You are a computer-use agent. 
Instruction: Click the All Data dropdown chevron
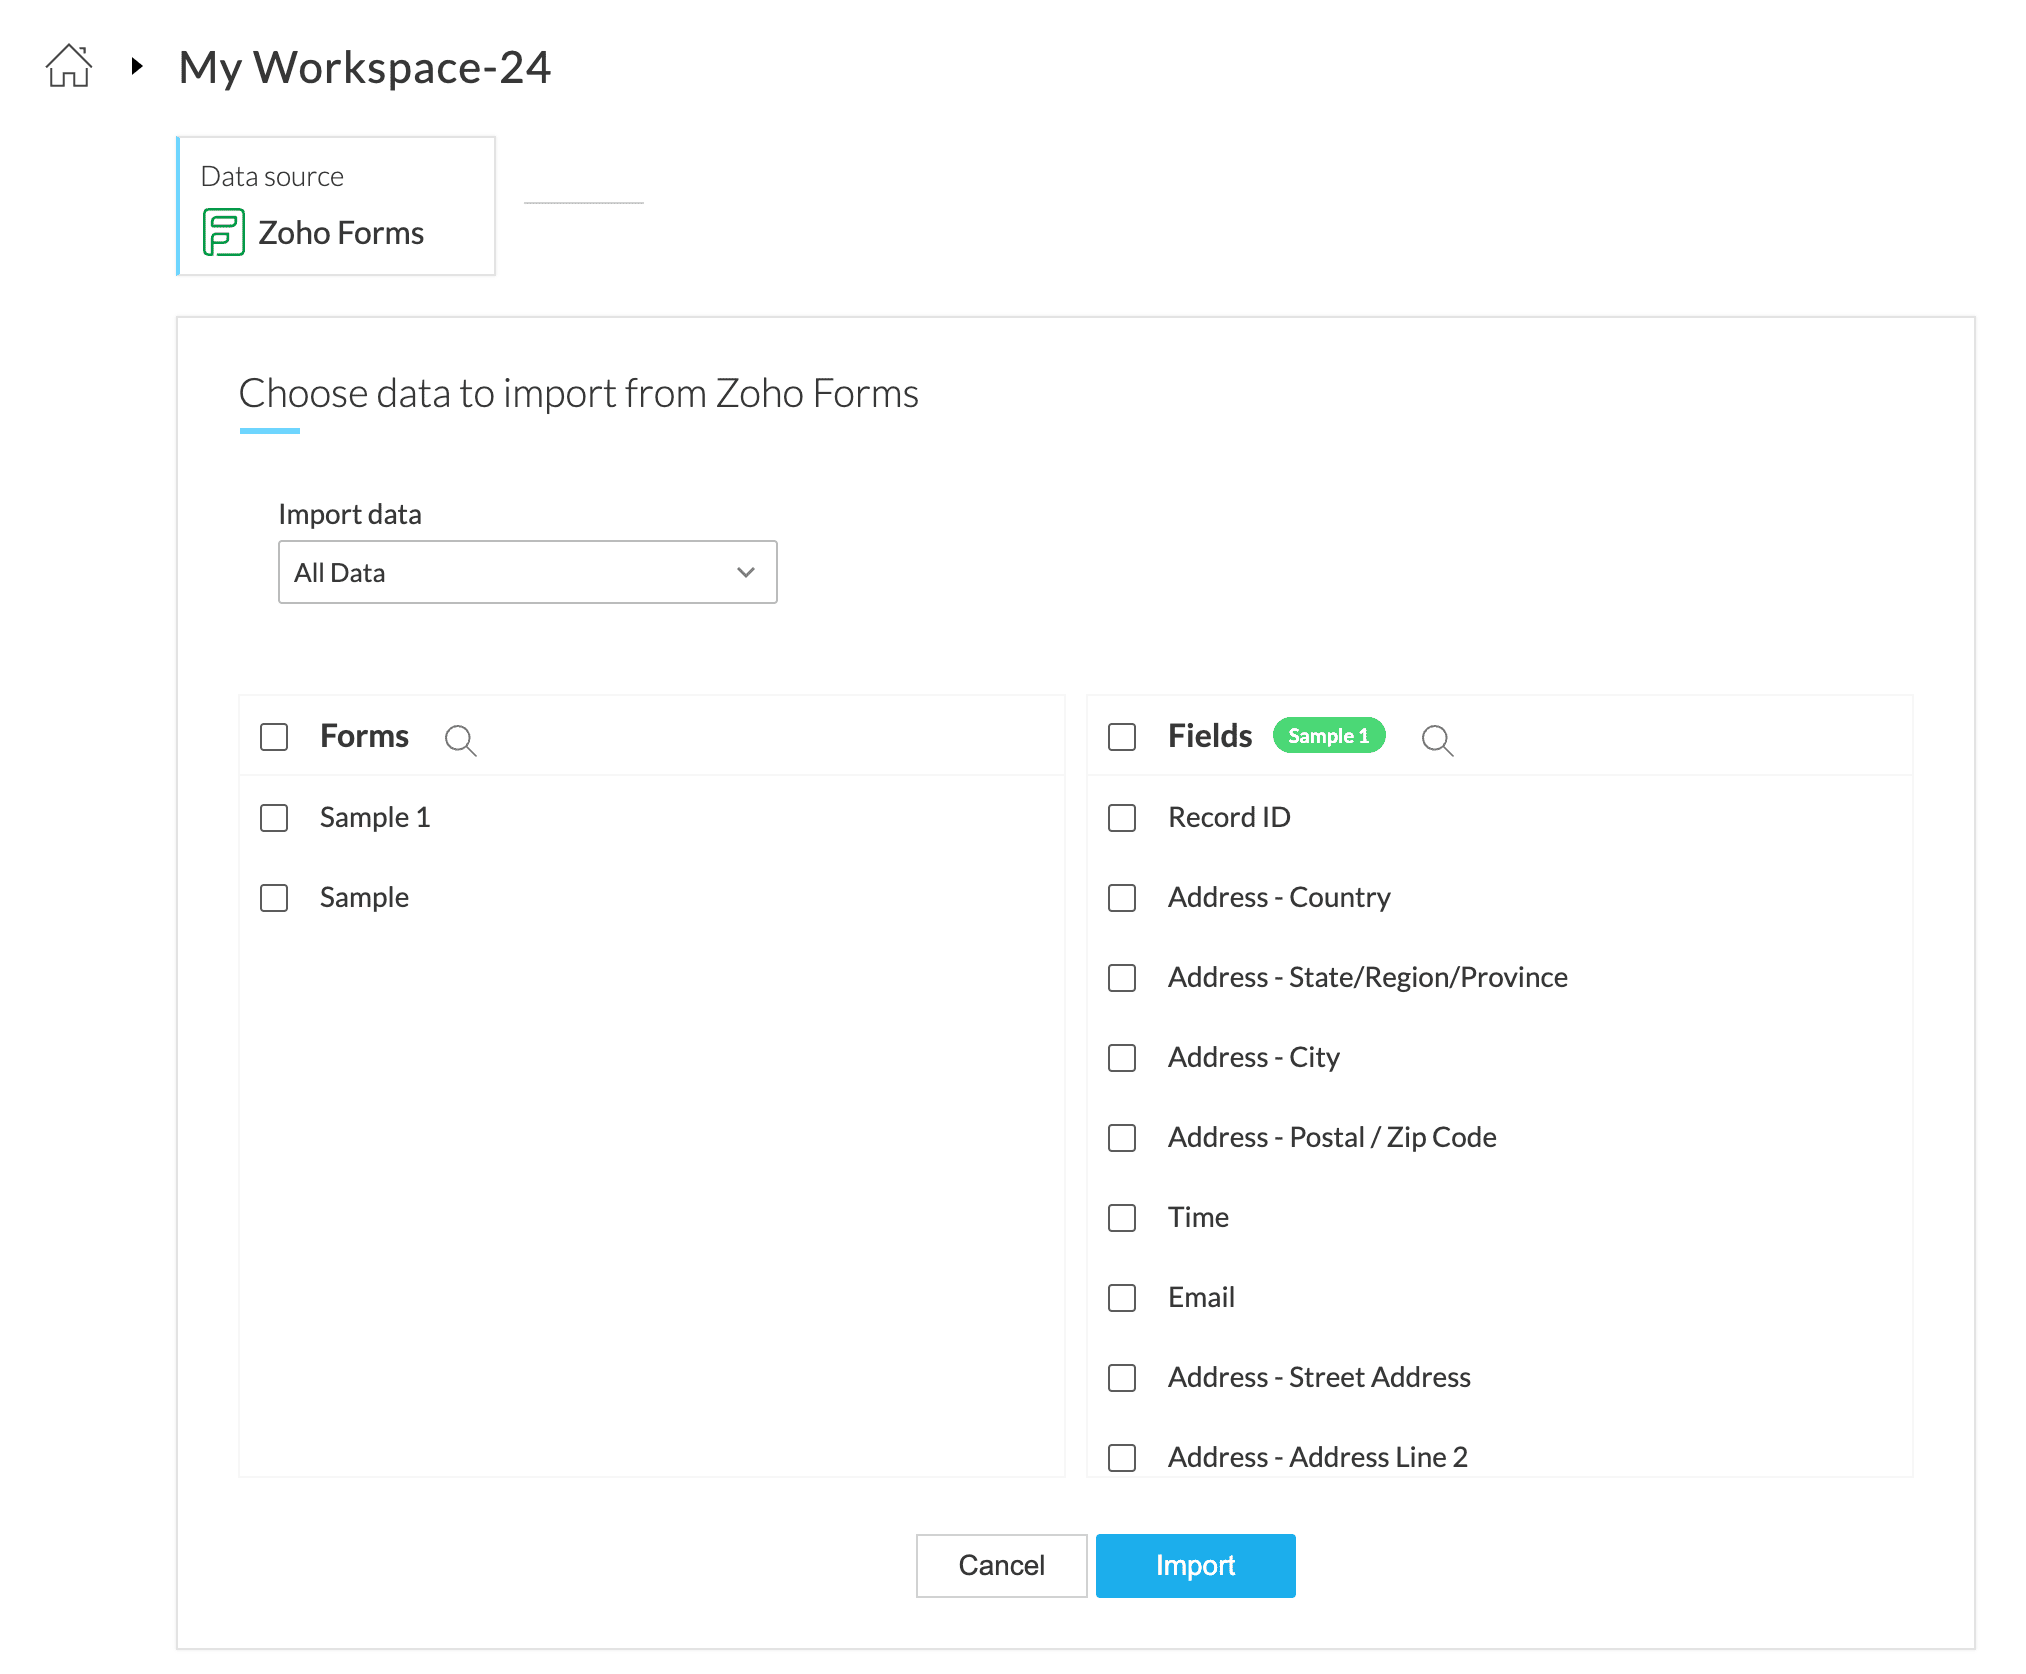tap(746, 572)
